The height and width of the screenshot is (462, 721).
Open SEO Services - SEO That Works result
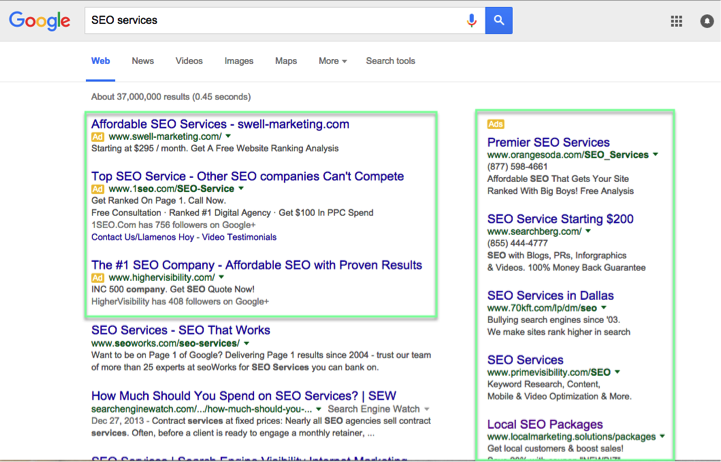tap(181, 330)
